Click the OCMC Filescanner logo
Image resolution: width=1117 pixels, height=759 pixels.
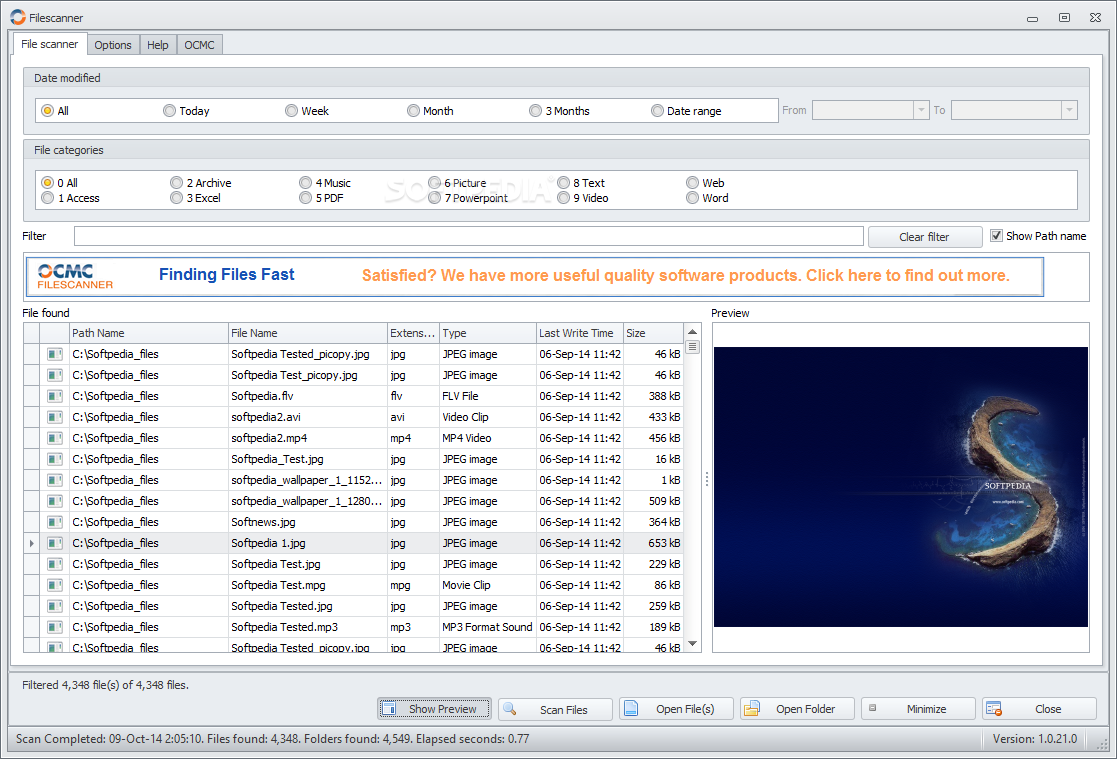(75, 277)
